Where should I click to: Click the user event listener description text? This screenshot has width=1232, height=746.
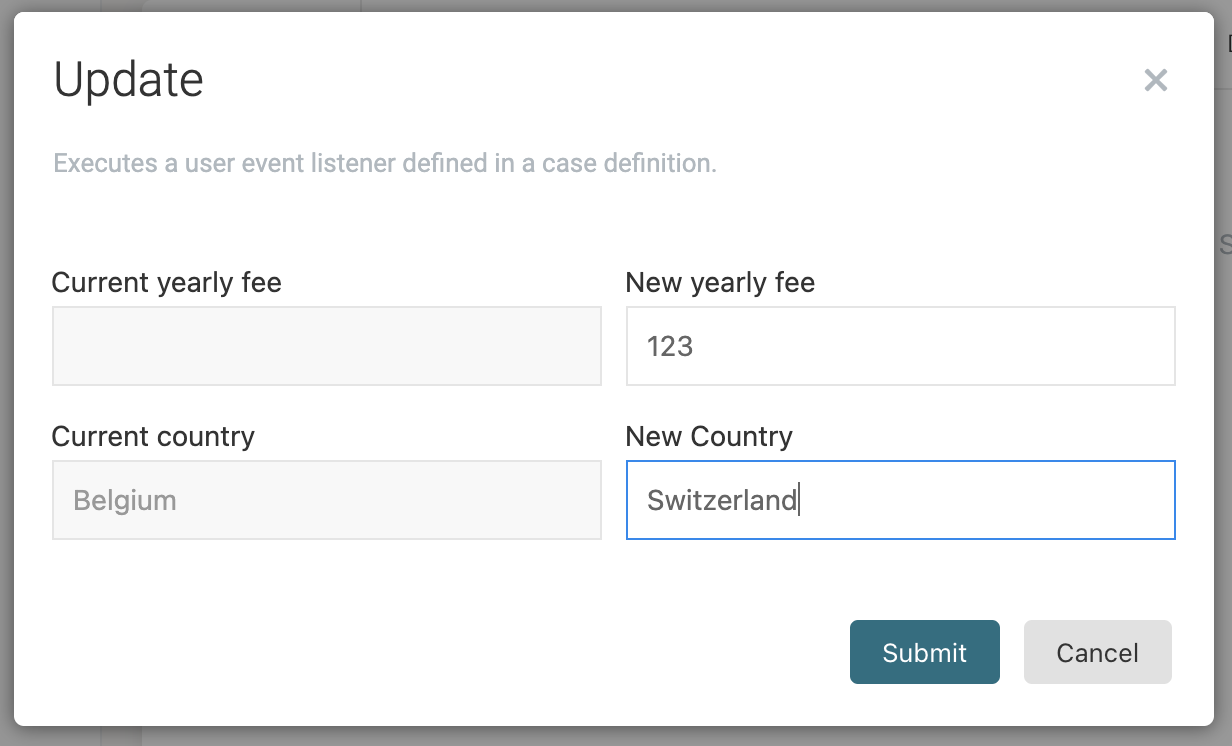385,163
